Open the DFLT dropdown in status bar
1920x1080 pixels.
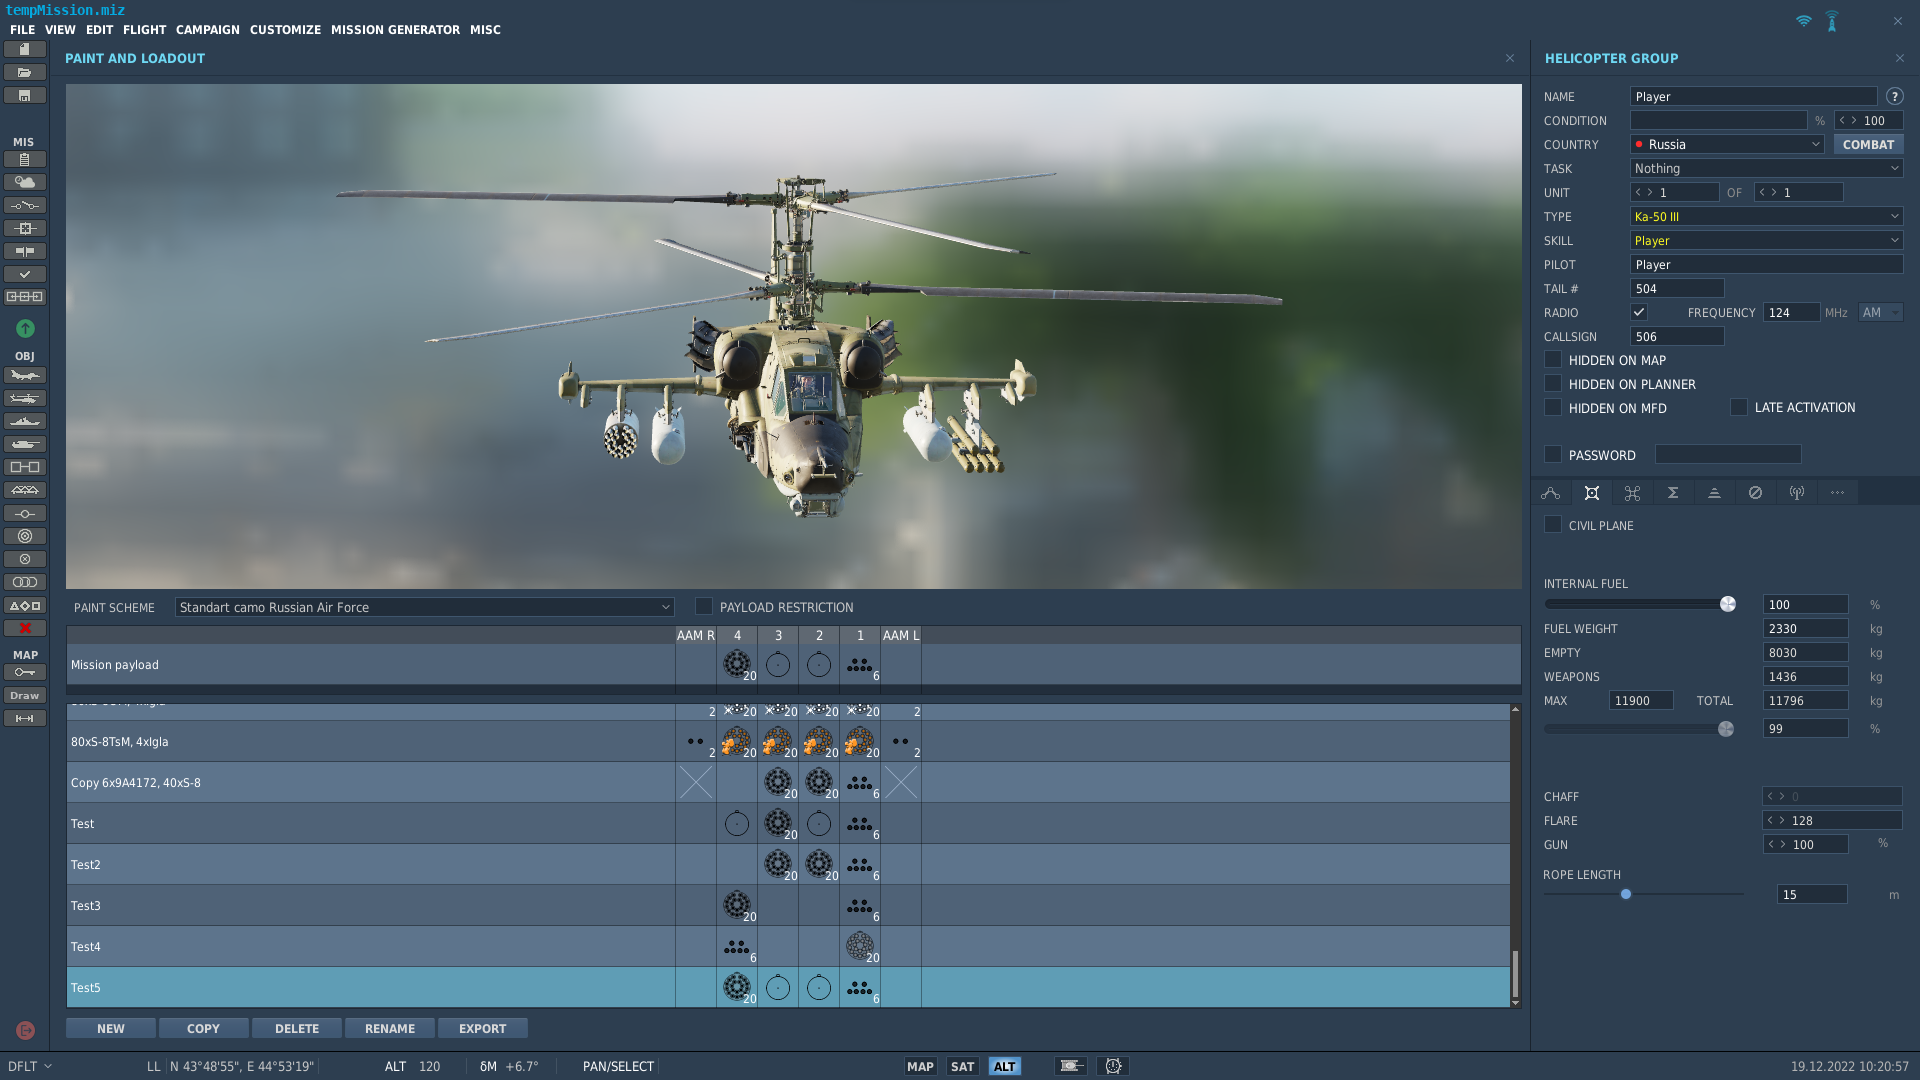[x=29, y=1066]
